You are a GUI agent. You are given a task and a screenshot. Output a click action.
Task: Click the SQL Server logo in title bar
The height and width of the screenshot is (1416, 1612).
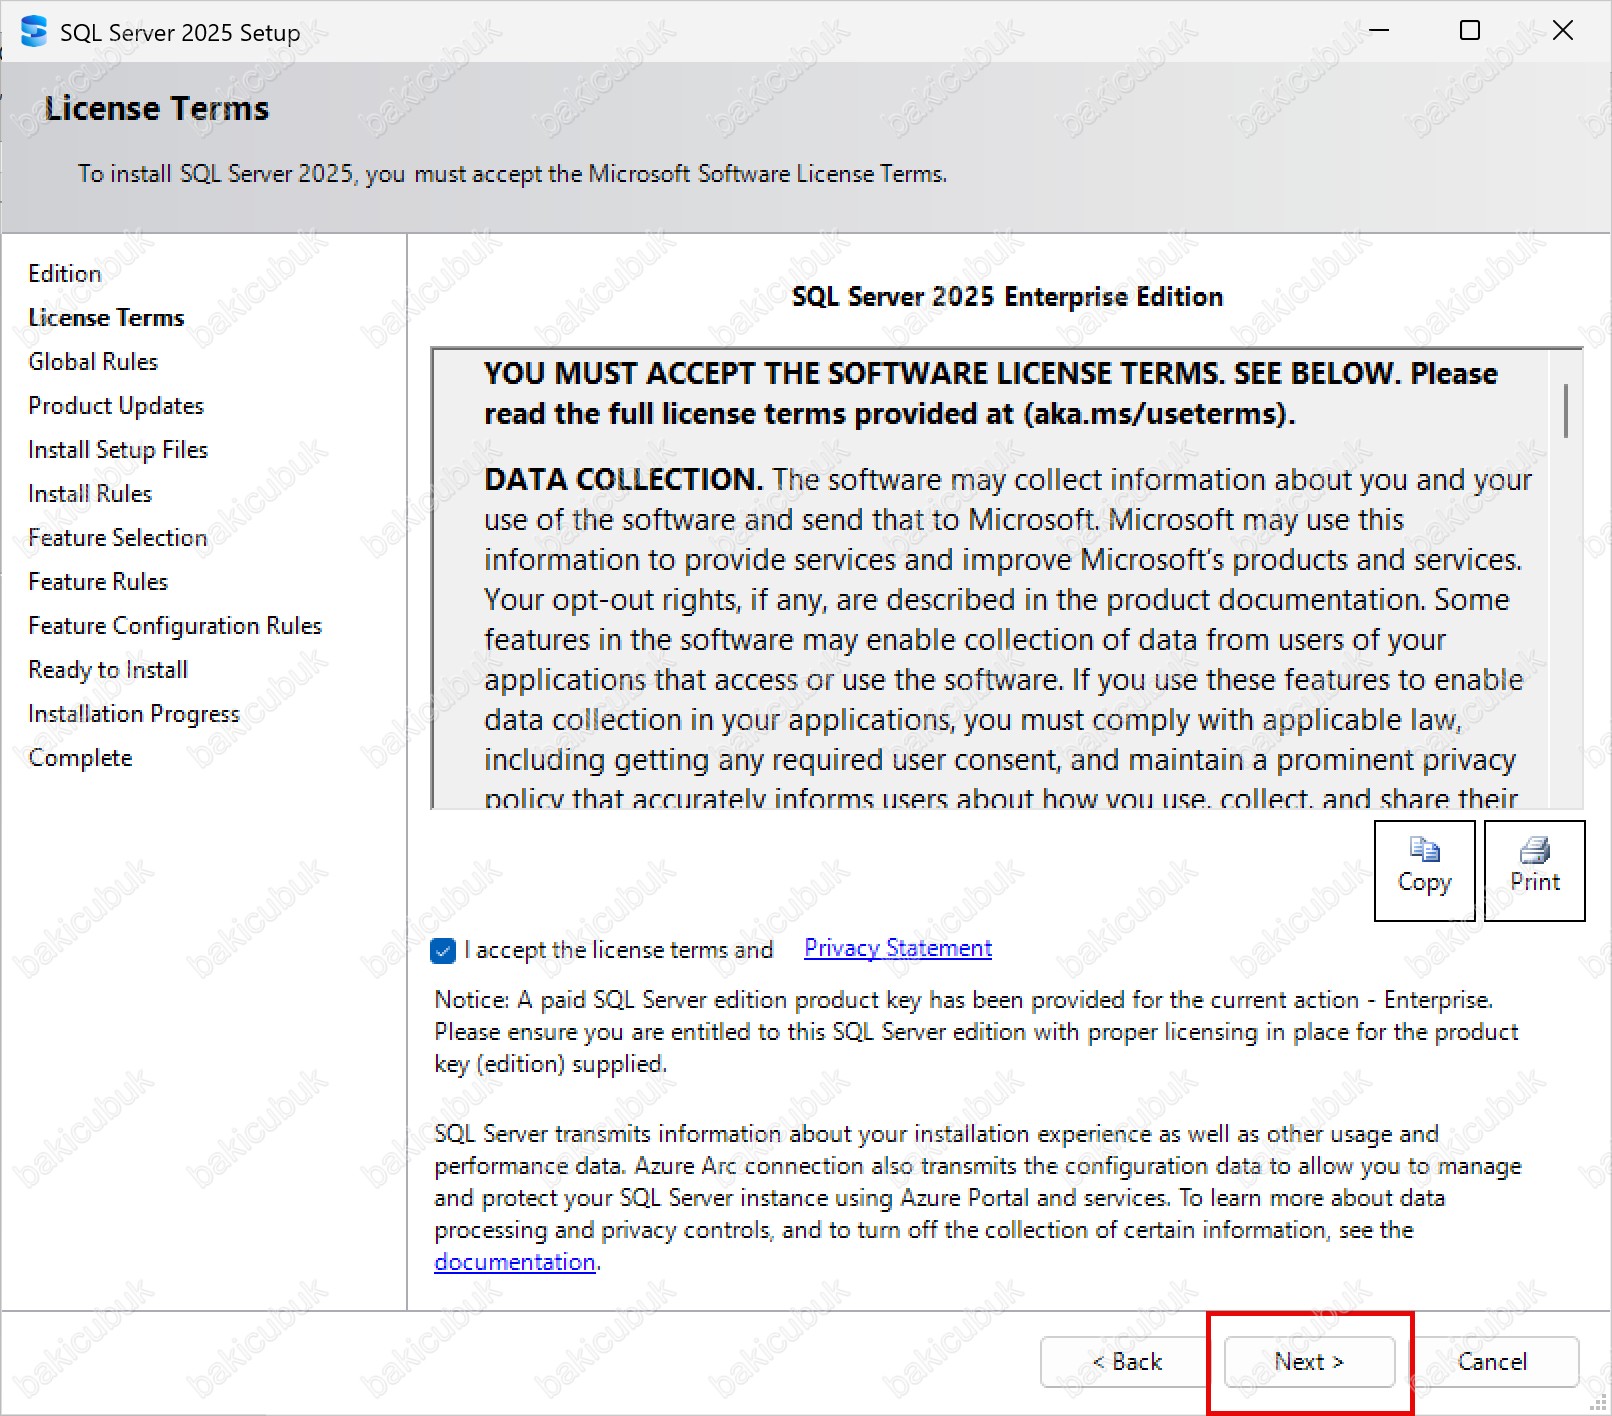point(33,32)
